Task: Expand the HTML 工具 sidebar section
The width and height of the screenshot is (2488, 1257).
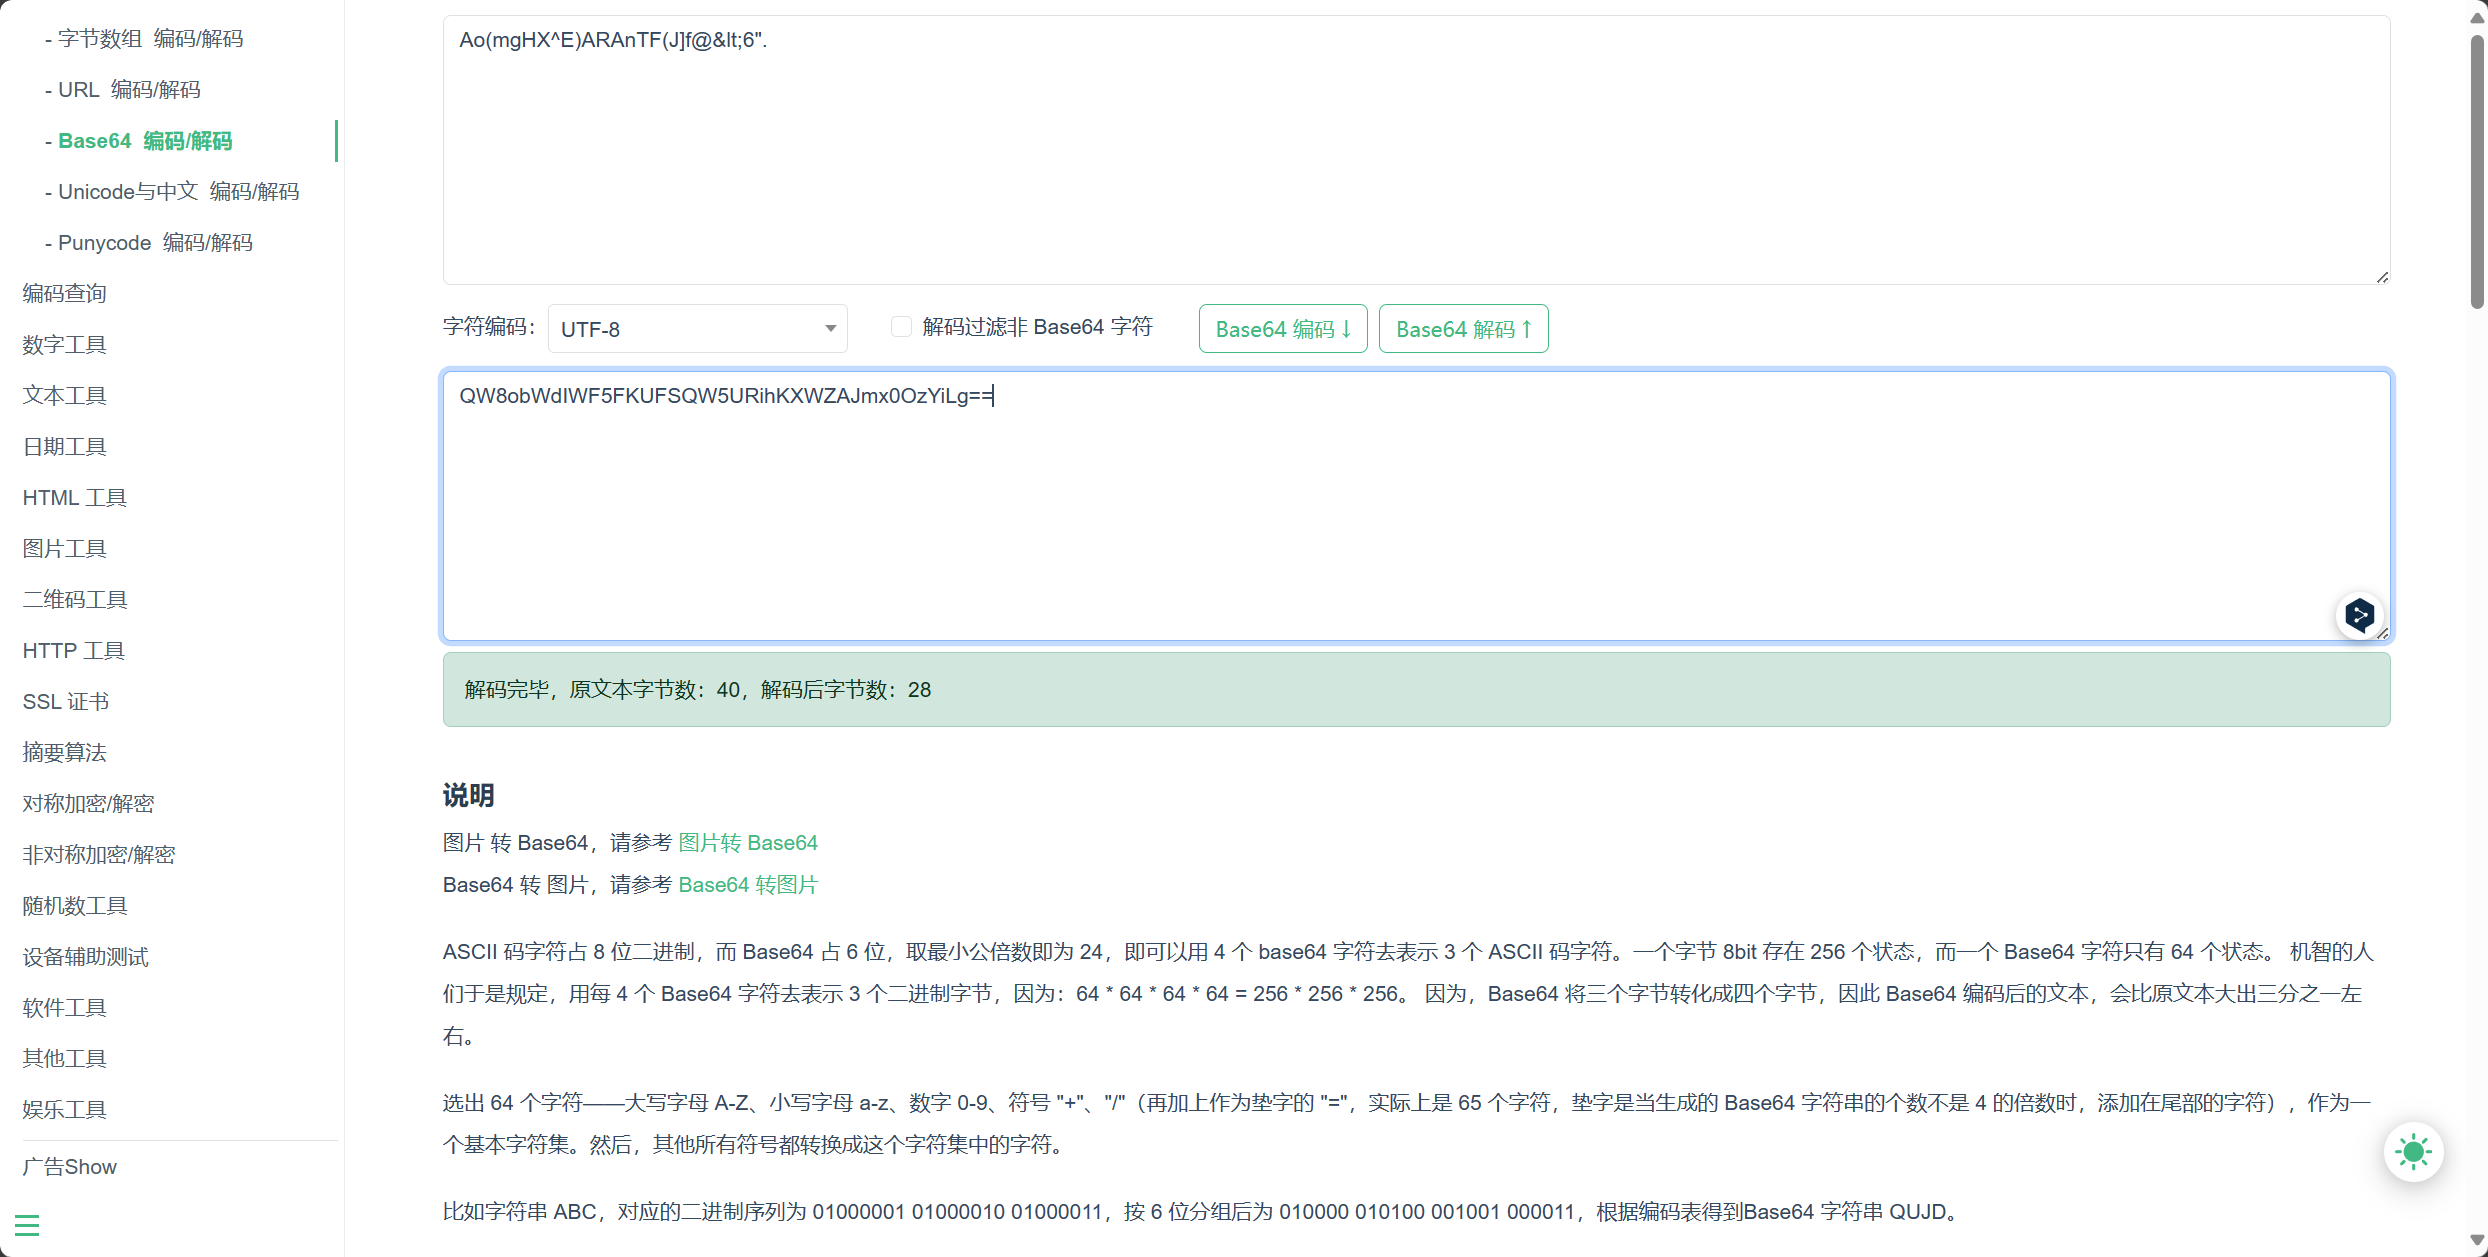Action: 75,497
